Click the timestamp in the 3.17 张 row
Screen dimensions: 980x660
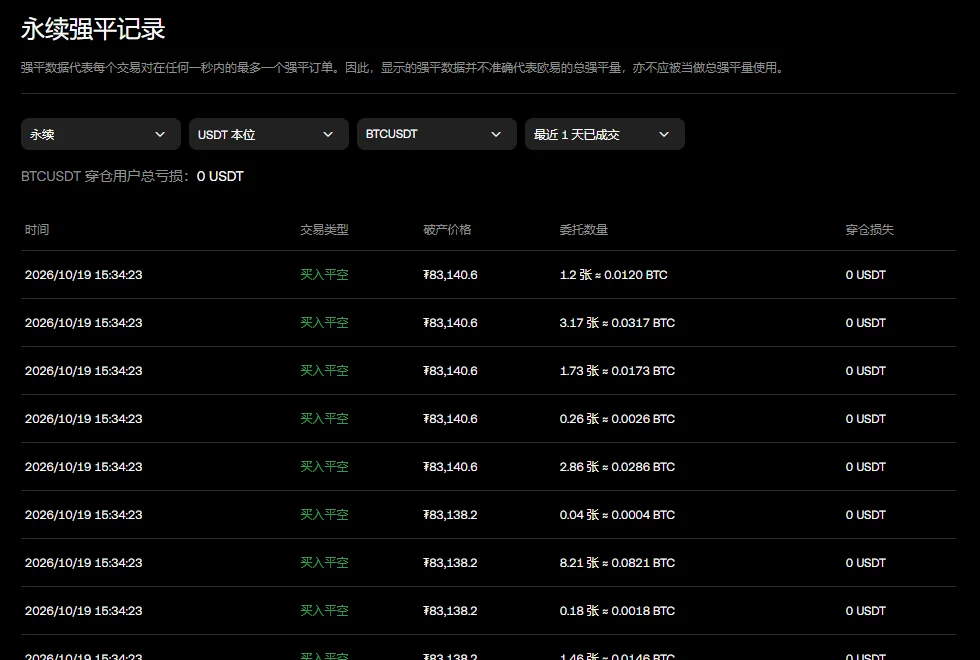(84, 323)
